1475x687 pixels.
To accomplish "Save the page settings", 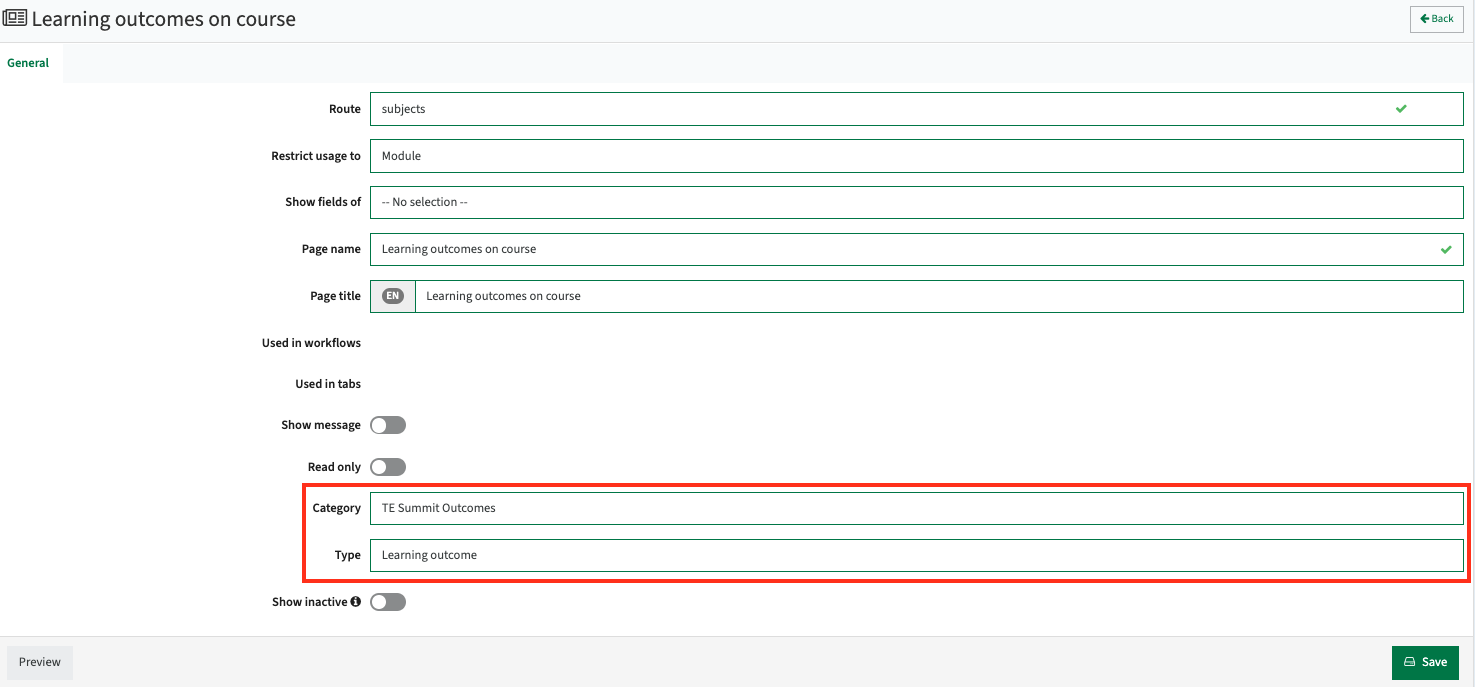I will [1425, 662].
